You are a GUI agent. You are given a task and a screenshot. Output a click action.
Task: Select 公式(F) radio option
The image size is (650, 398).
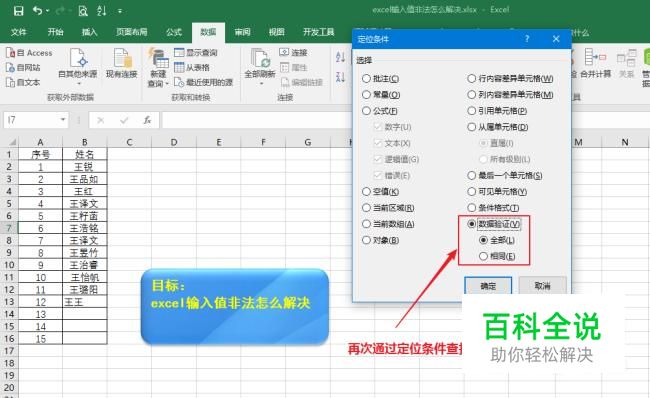pyautogui.click(x=380, y=111)
